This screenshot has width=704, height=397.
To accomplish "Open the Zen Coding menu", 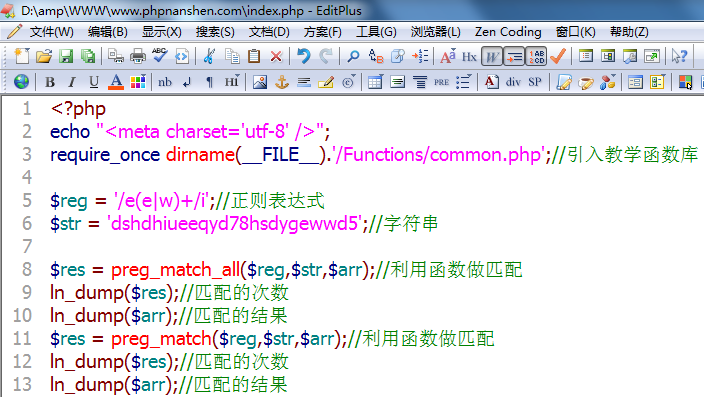I will [x=508, y=32].
